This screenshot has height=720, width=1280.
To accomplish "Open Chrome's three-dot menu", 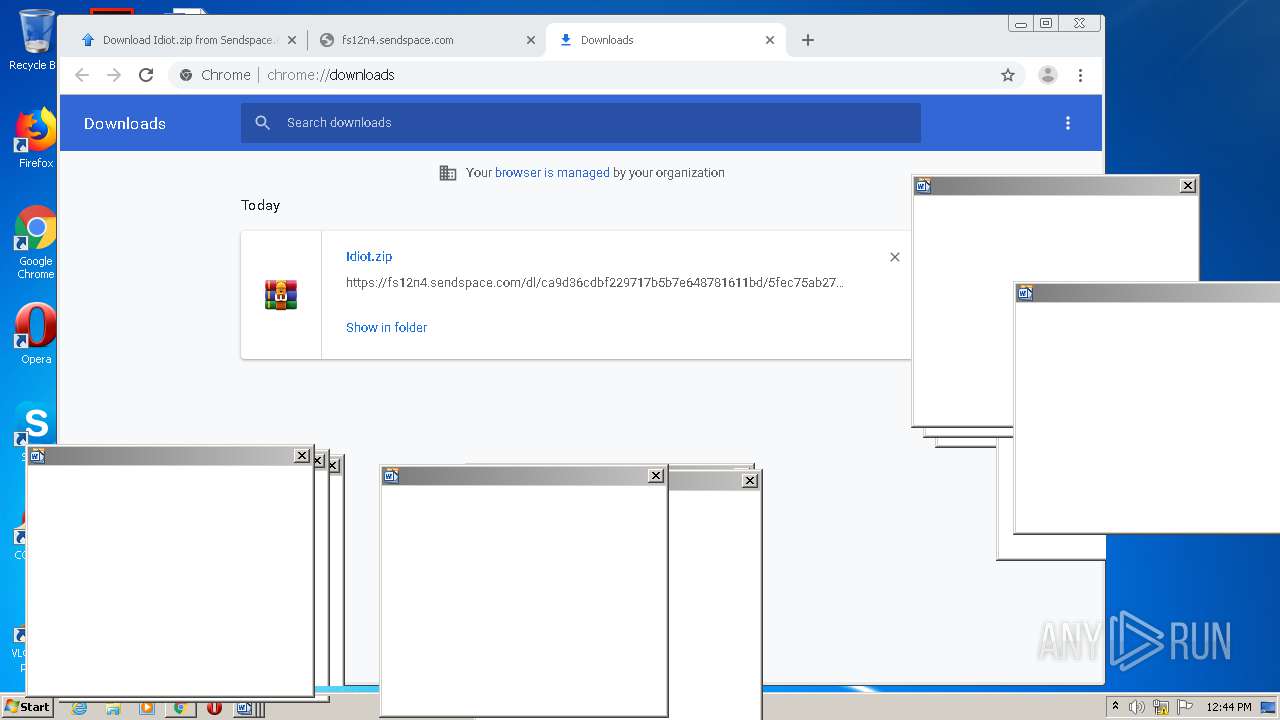I will 1080,75.
